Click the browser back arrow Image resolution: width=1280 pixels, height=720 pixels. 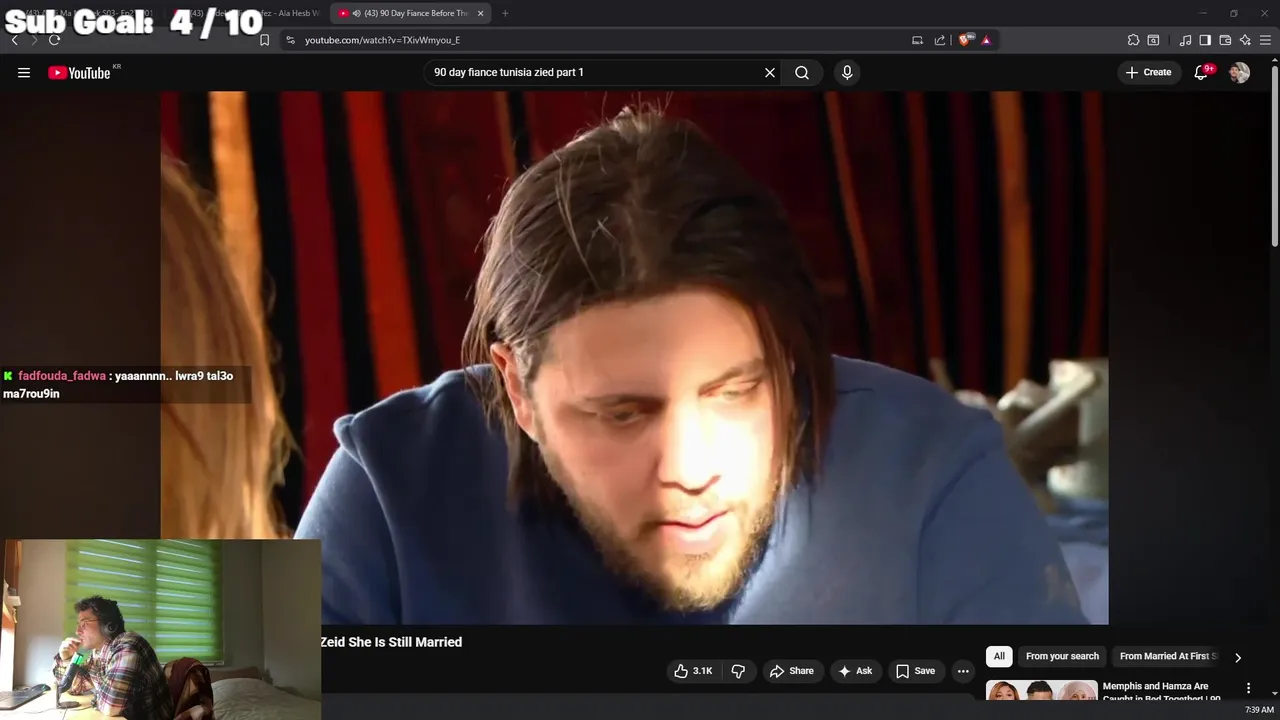pos(14,40)
